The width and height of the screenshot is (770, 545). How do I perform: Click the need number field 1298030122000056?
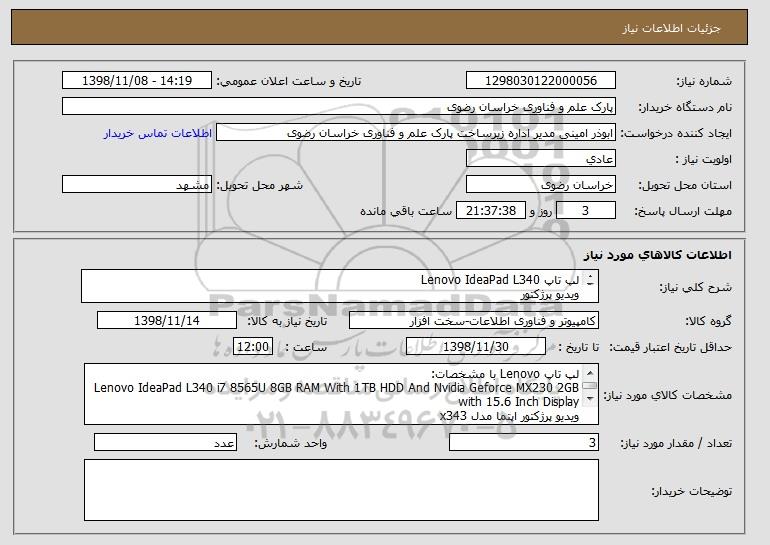[541, 81]
